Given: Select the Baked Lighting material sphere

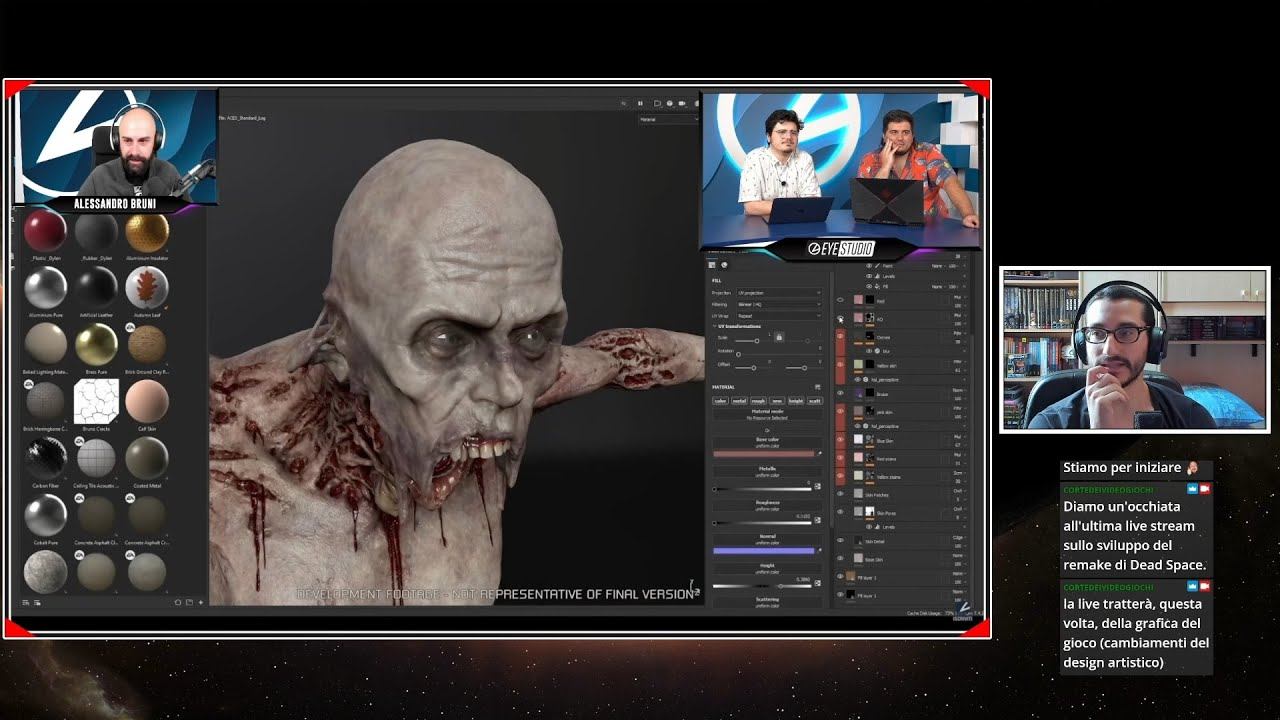Looking at the screenshot, I should point(45,345).
